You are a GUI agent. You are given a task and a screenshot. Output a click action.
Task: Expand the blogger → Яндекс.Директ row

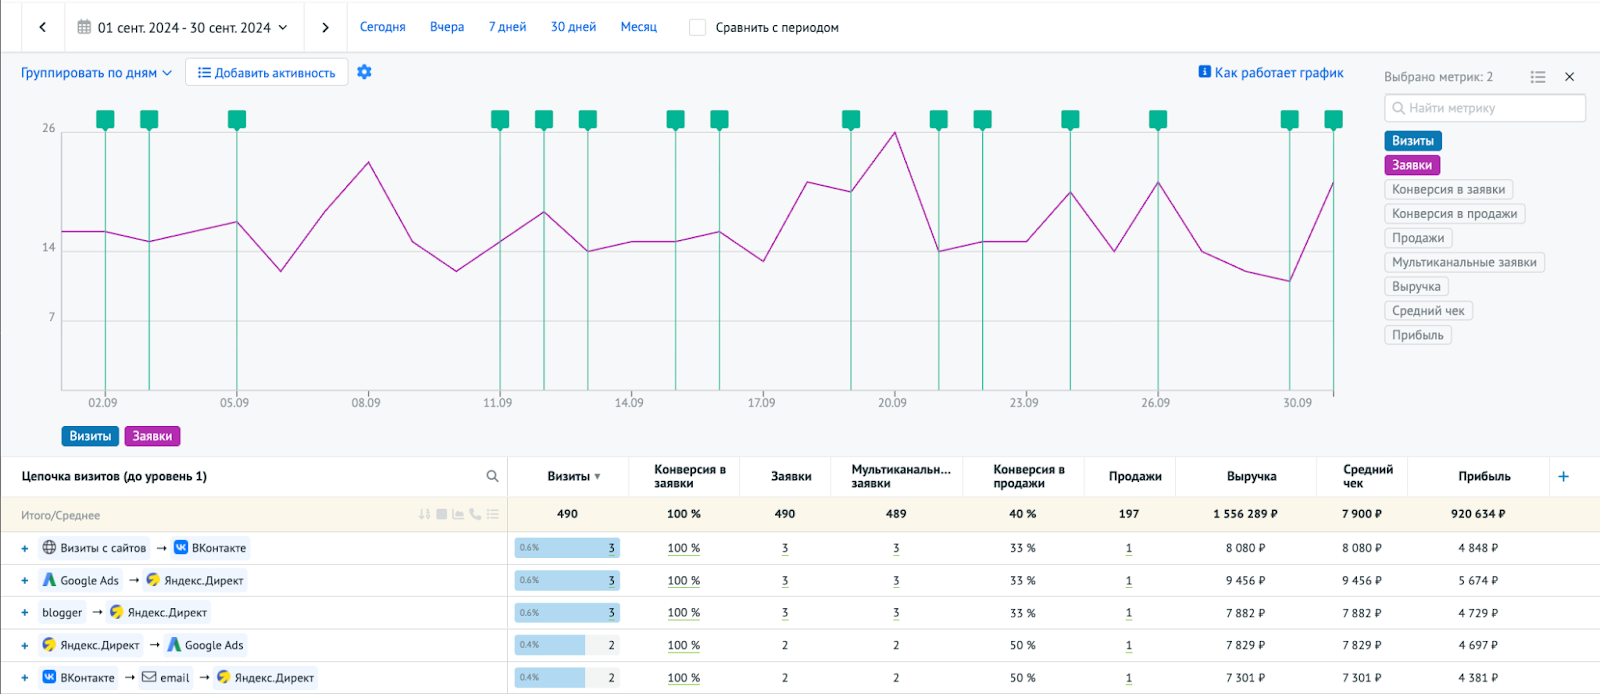coord(25,613)
